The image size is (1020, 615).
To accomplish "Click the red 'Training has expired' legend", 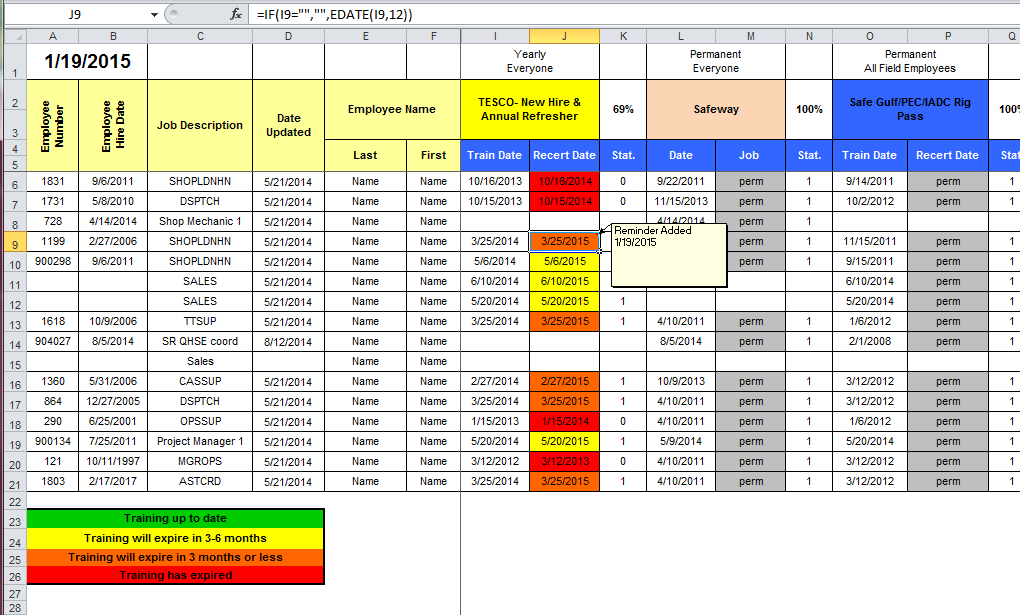I will point(175,576).
